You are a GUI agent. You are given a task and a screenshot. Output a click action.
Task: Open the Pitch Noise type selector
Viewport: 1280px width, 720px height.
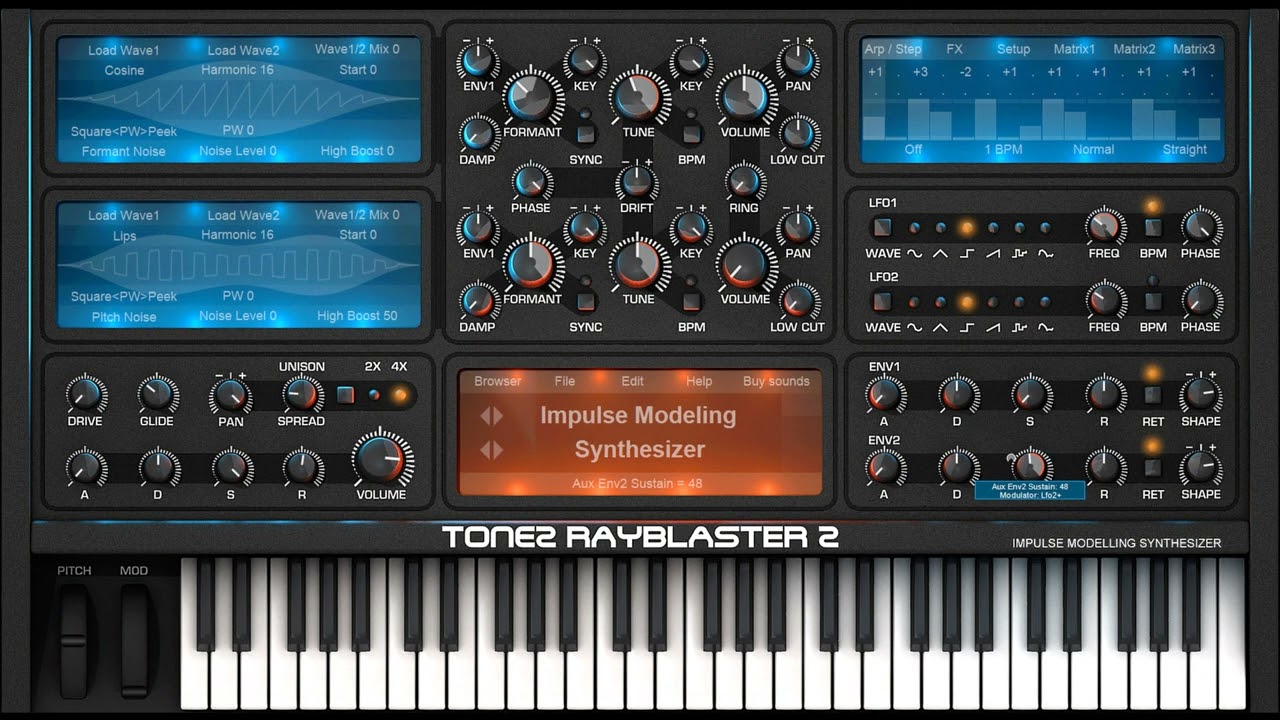click(124, 317)
